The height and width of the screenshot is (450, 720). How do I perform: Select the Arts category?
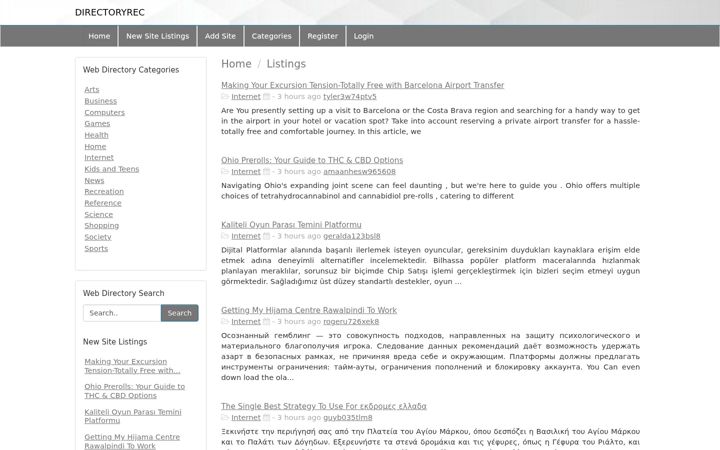[x=92, y=90]
